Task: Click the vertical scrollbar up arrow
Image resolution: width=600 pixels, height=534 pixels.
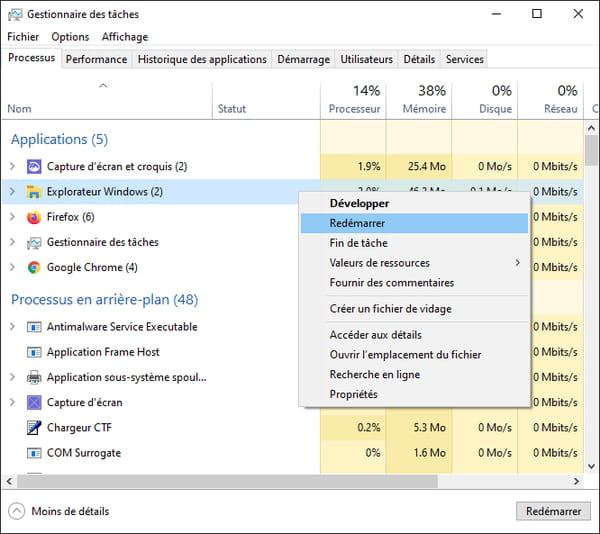Action: click(x=591, y=128)
